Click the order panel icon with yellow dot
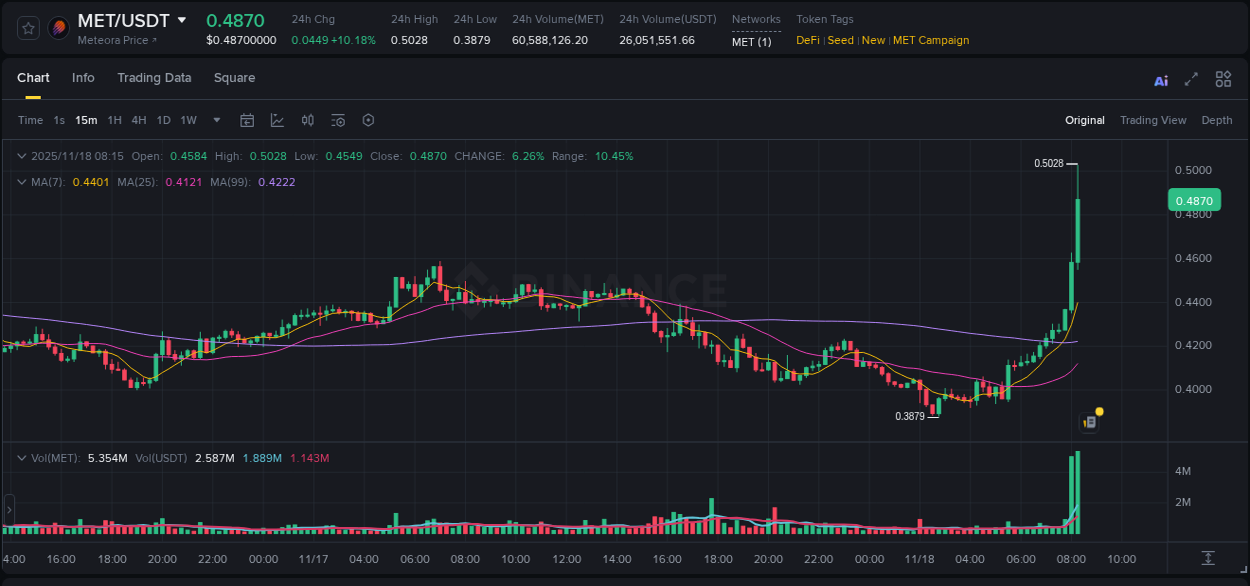The image size is (1250, 586). [x=1090, y=421]
